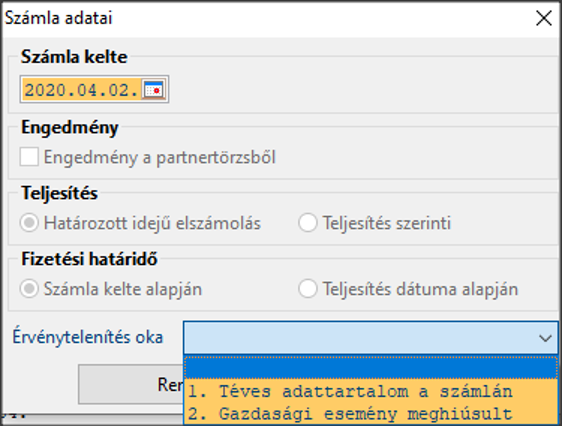Open the calendar picker in Számla kelte
The width and height of the screenshot is (562, 426).
tap(154, 89)
